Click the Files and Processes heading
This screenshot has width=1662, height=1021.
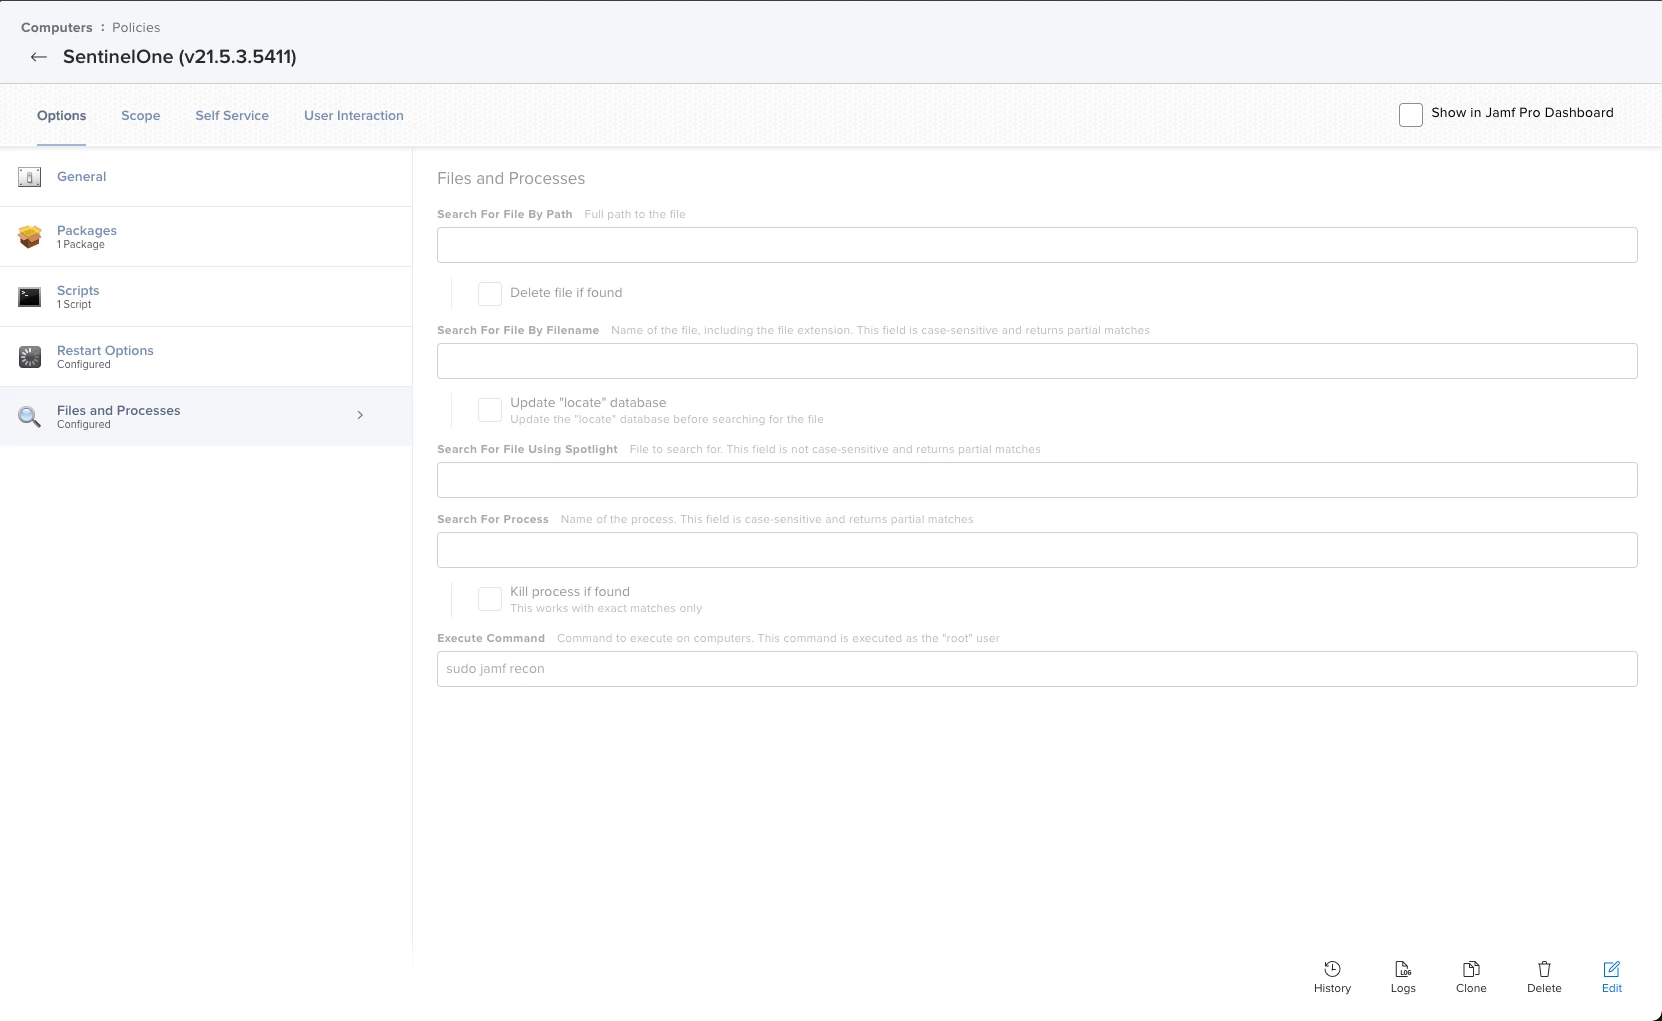tap(511, 179)
